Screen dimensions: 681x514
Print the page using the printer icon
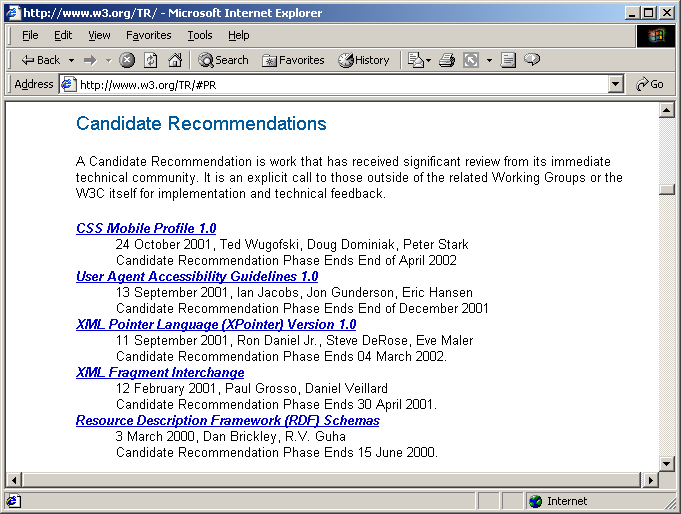[x=447, y=60]
